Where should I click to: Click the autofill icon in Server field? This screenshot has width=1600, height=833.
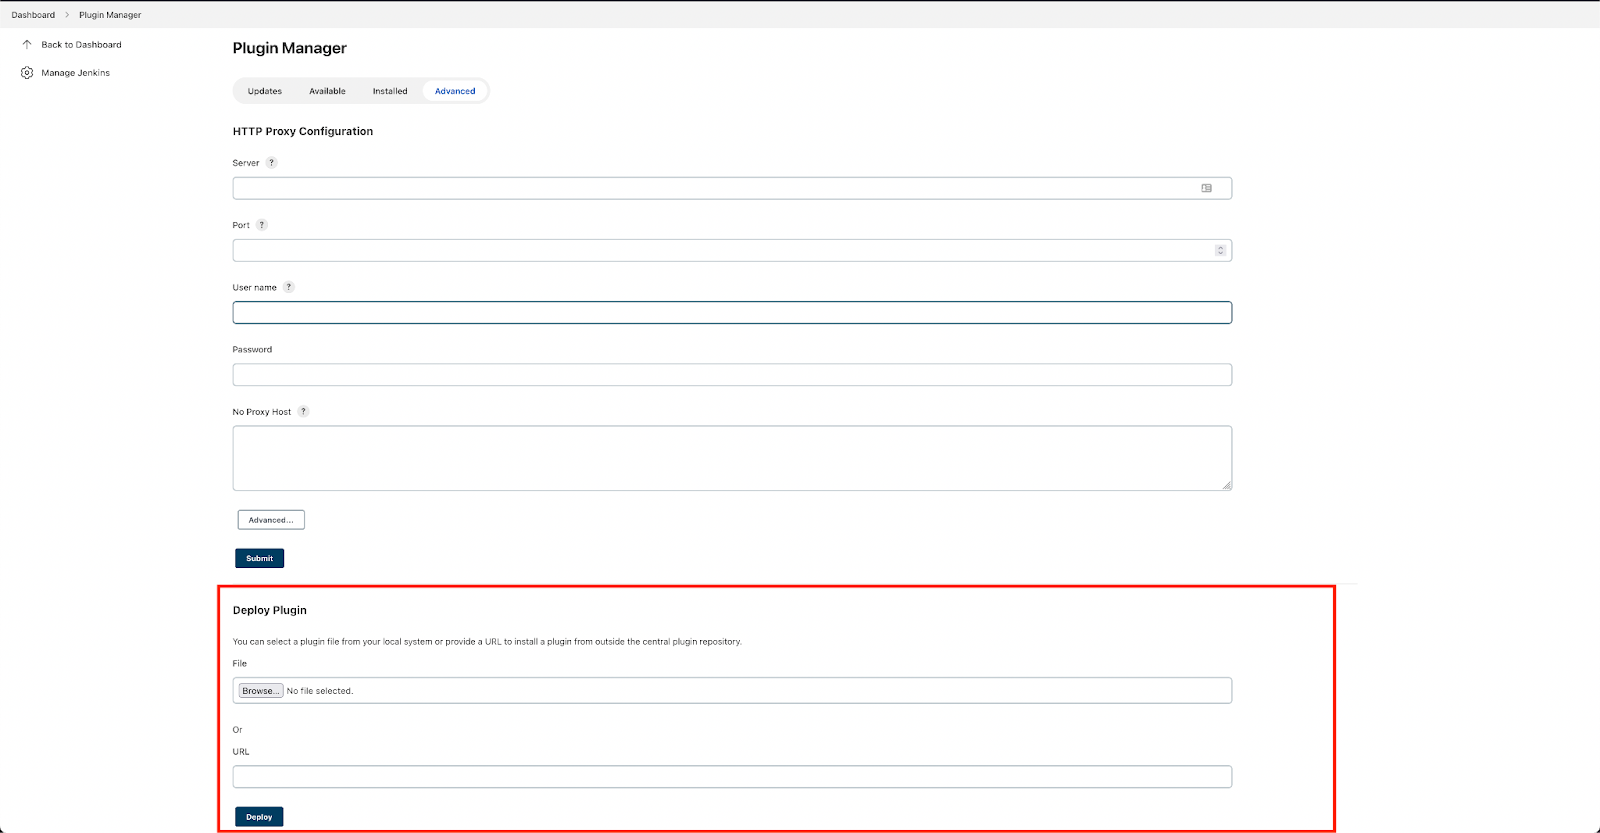coord(1207,188)
